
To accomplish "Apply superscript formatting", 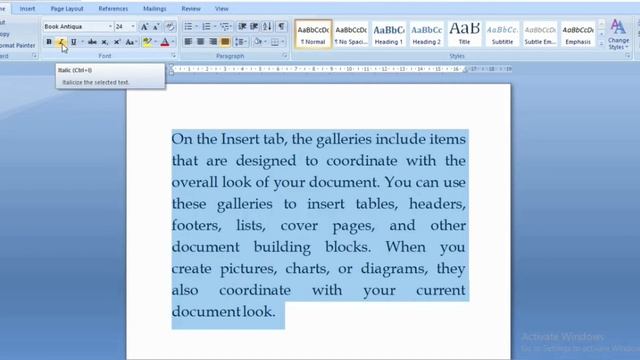I will (117, 42).
